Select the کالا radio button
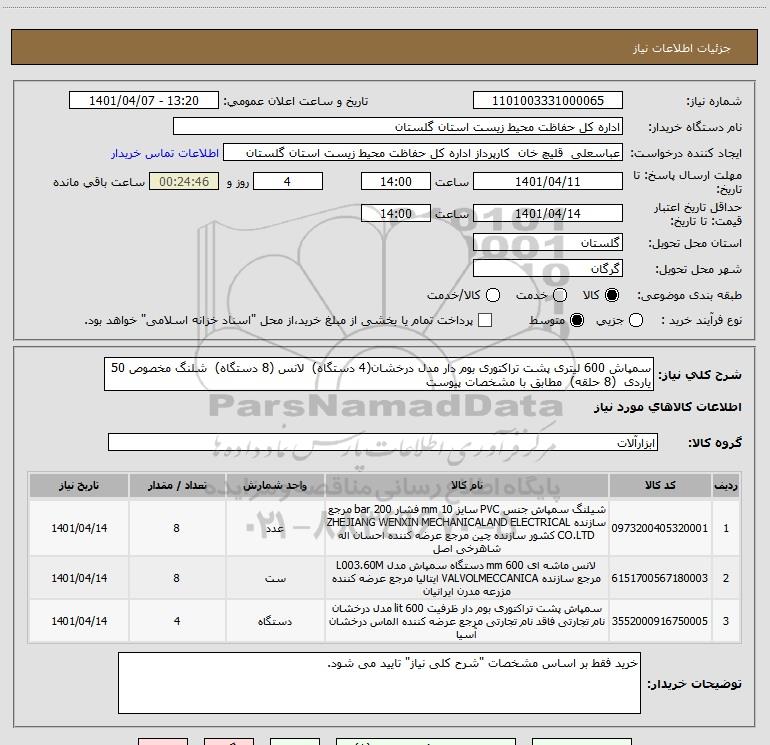This screenshot has height=745, width=770. pyautogui.click(x=612, y=295)
